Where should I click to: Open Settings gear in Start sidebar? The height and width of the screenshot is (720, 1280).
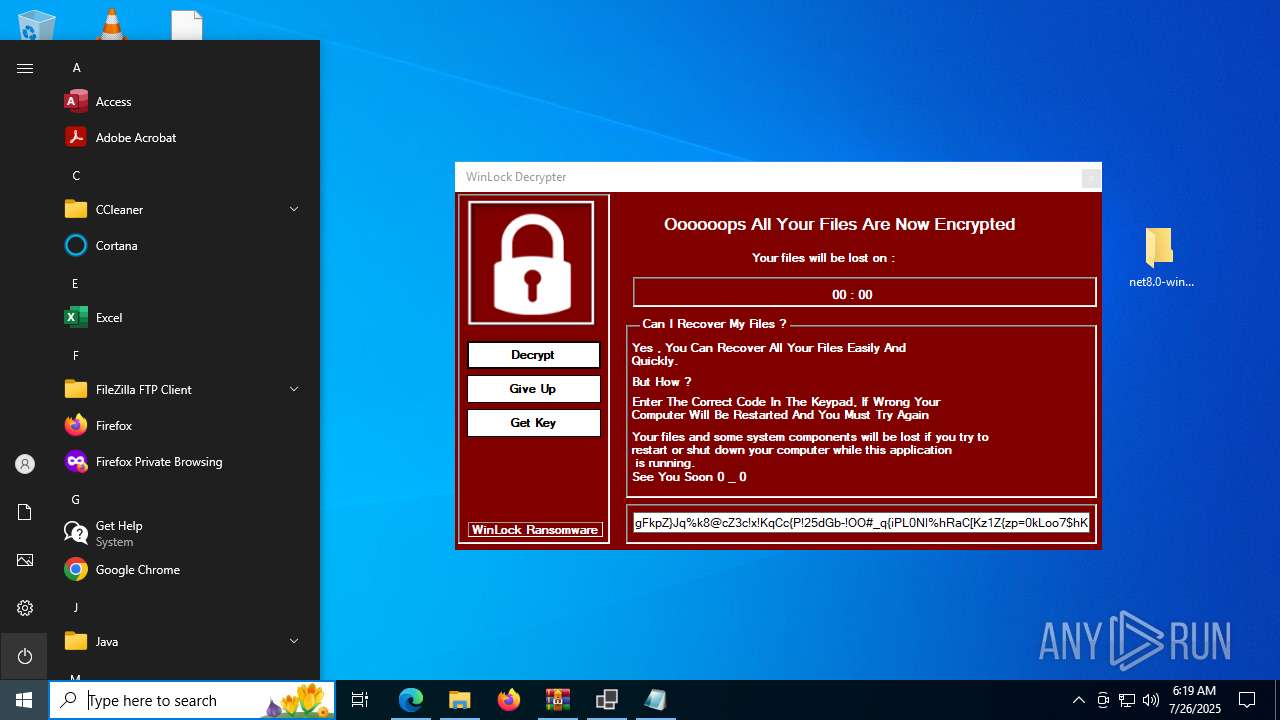click(25, 608)
